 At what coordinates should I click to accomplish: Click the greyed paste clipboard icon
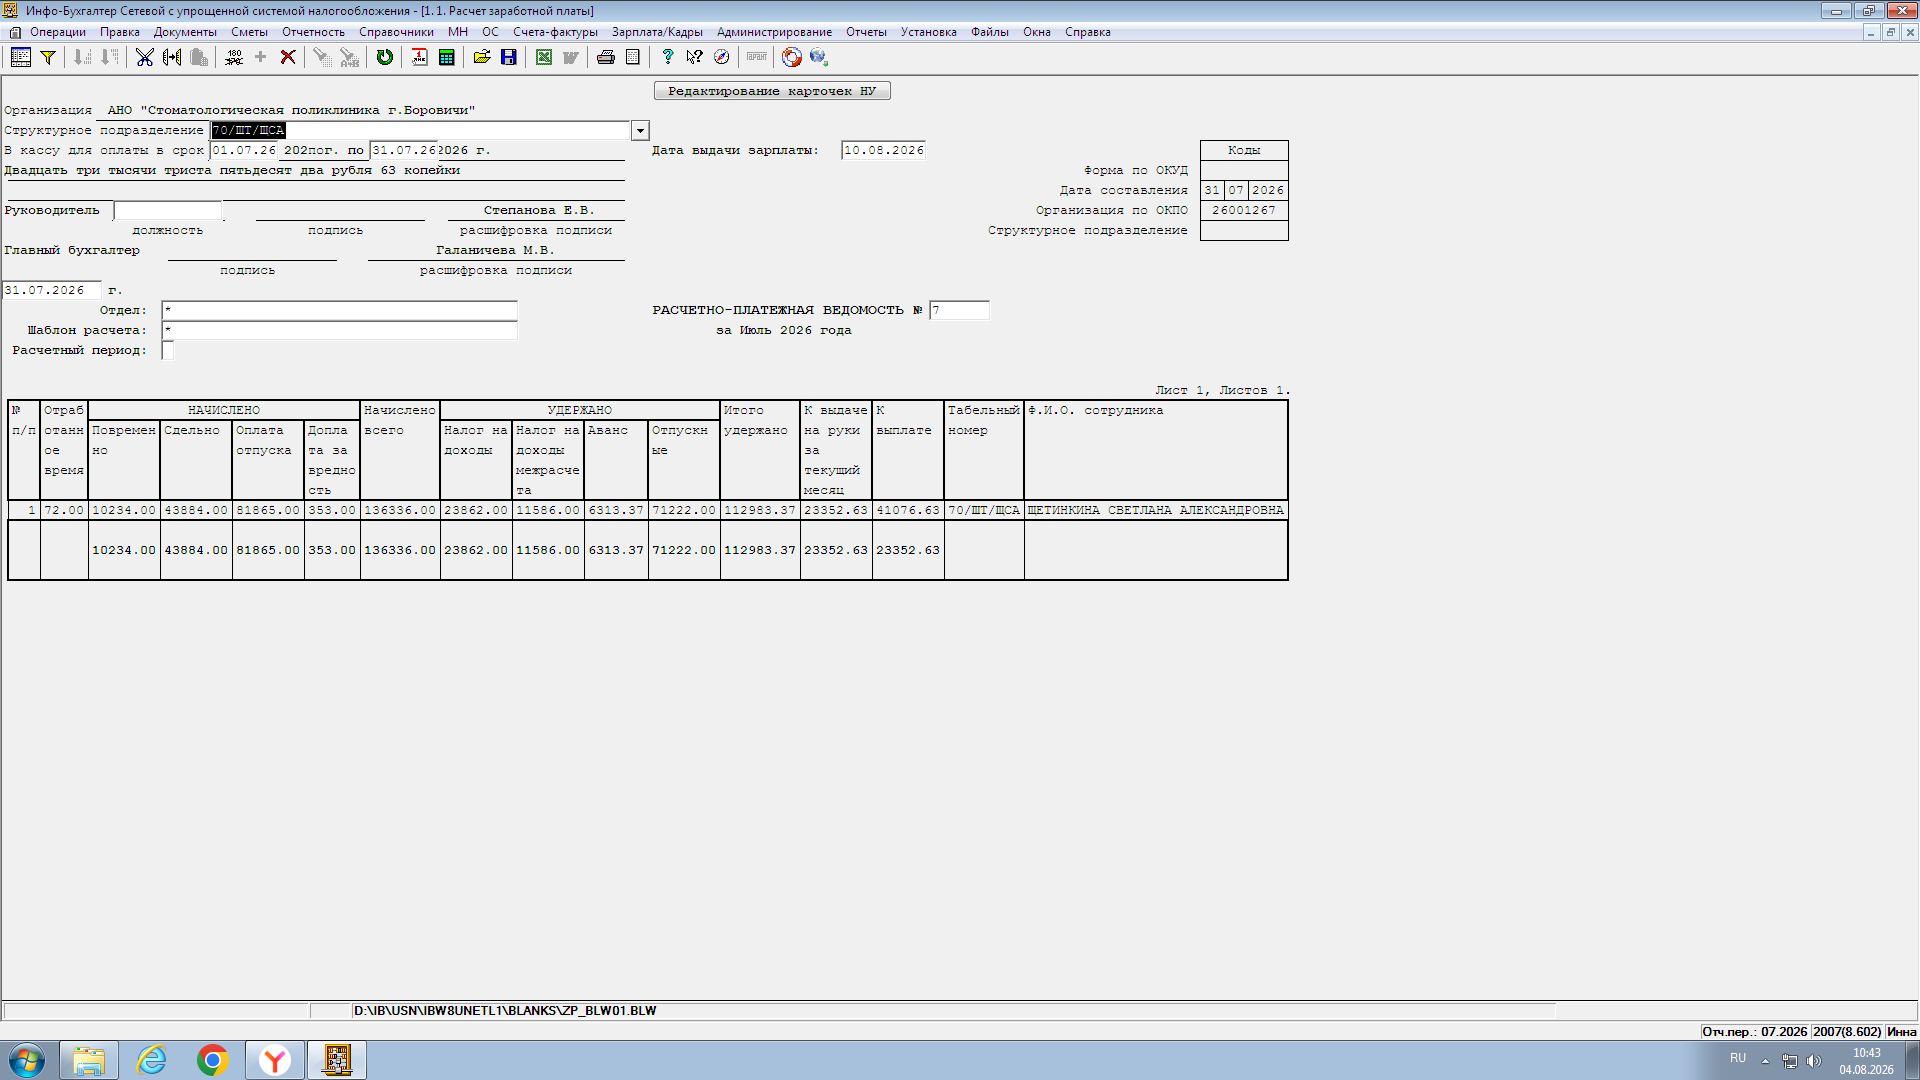coord(199,57)
